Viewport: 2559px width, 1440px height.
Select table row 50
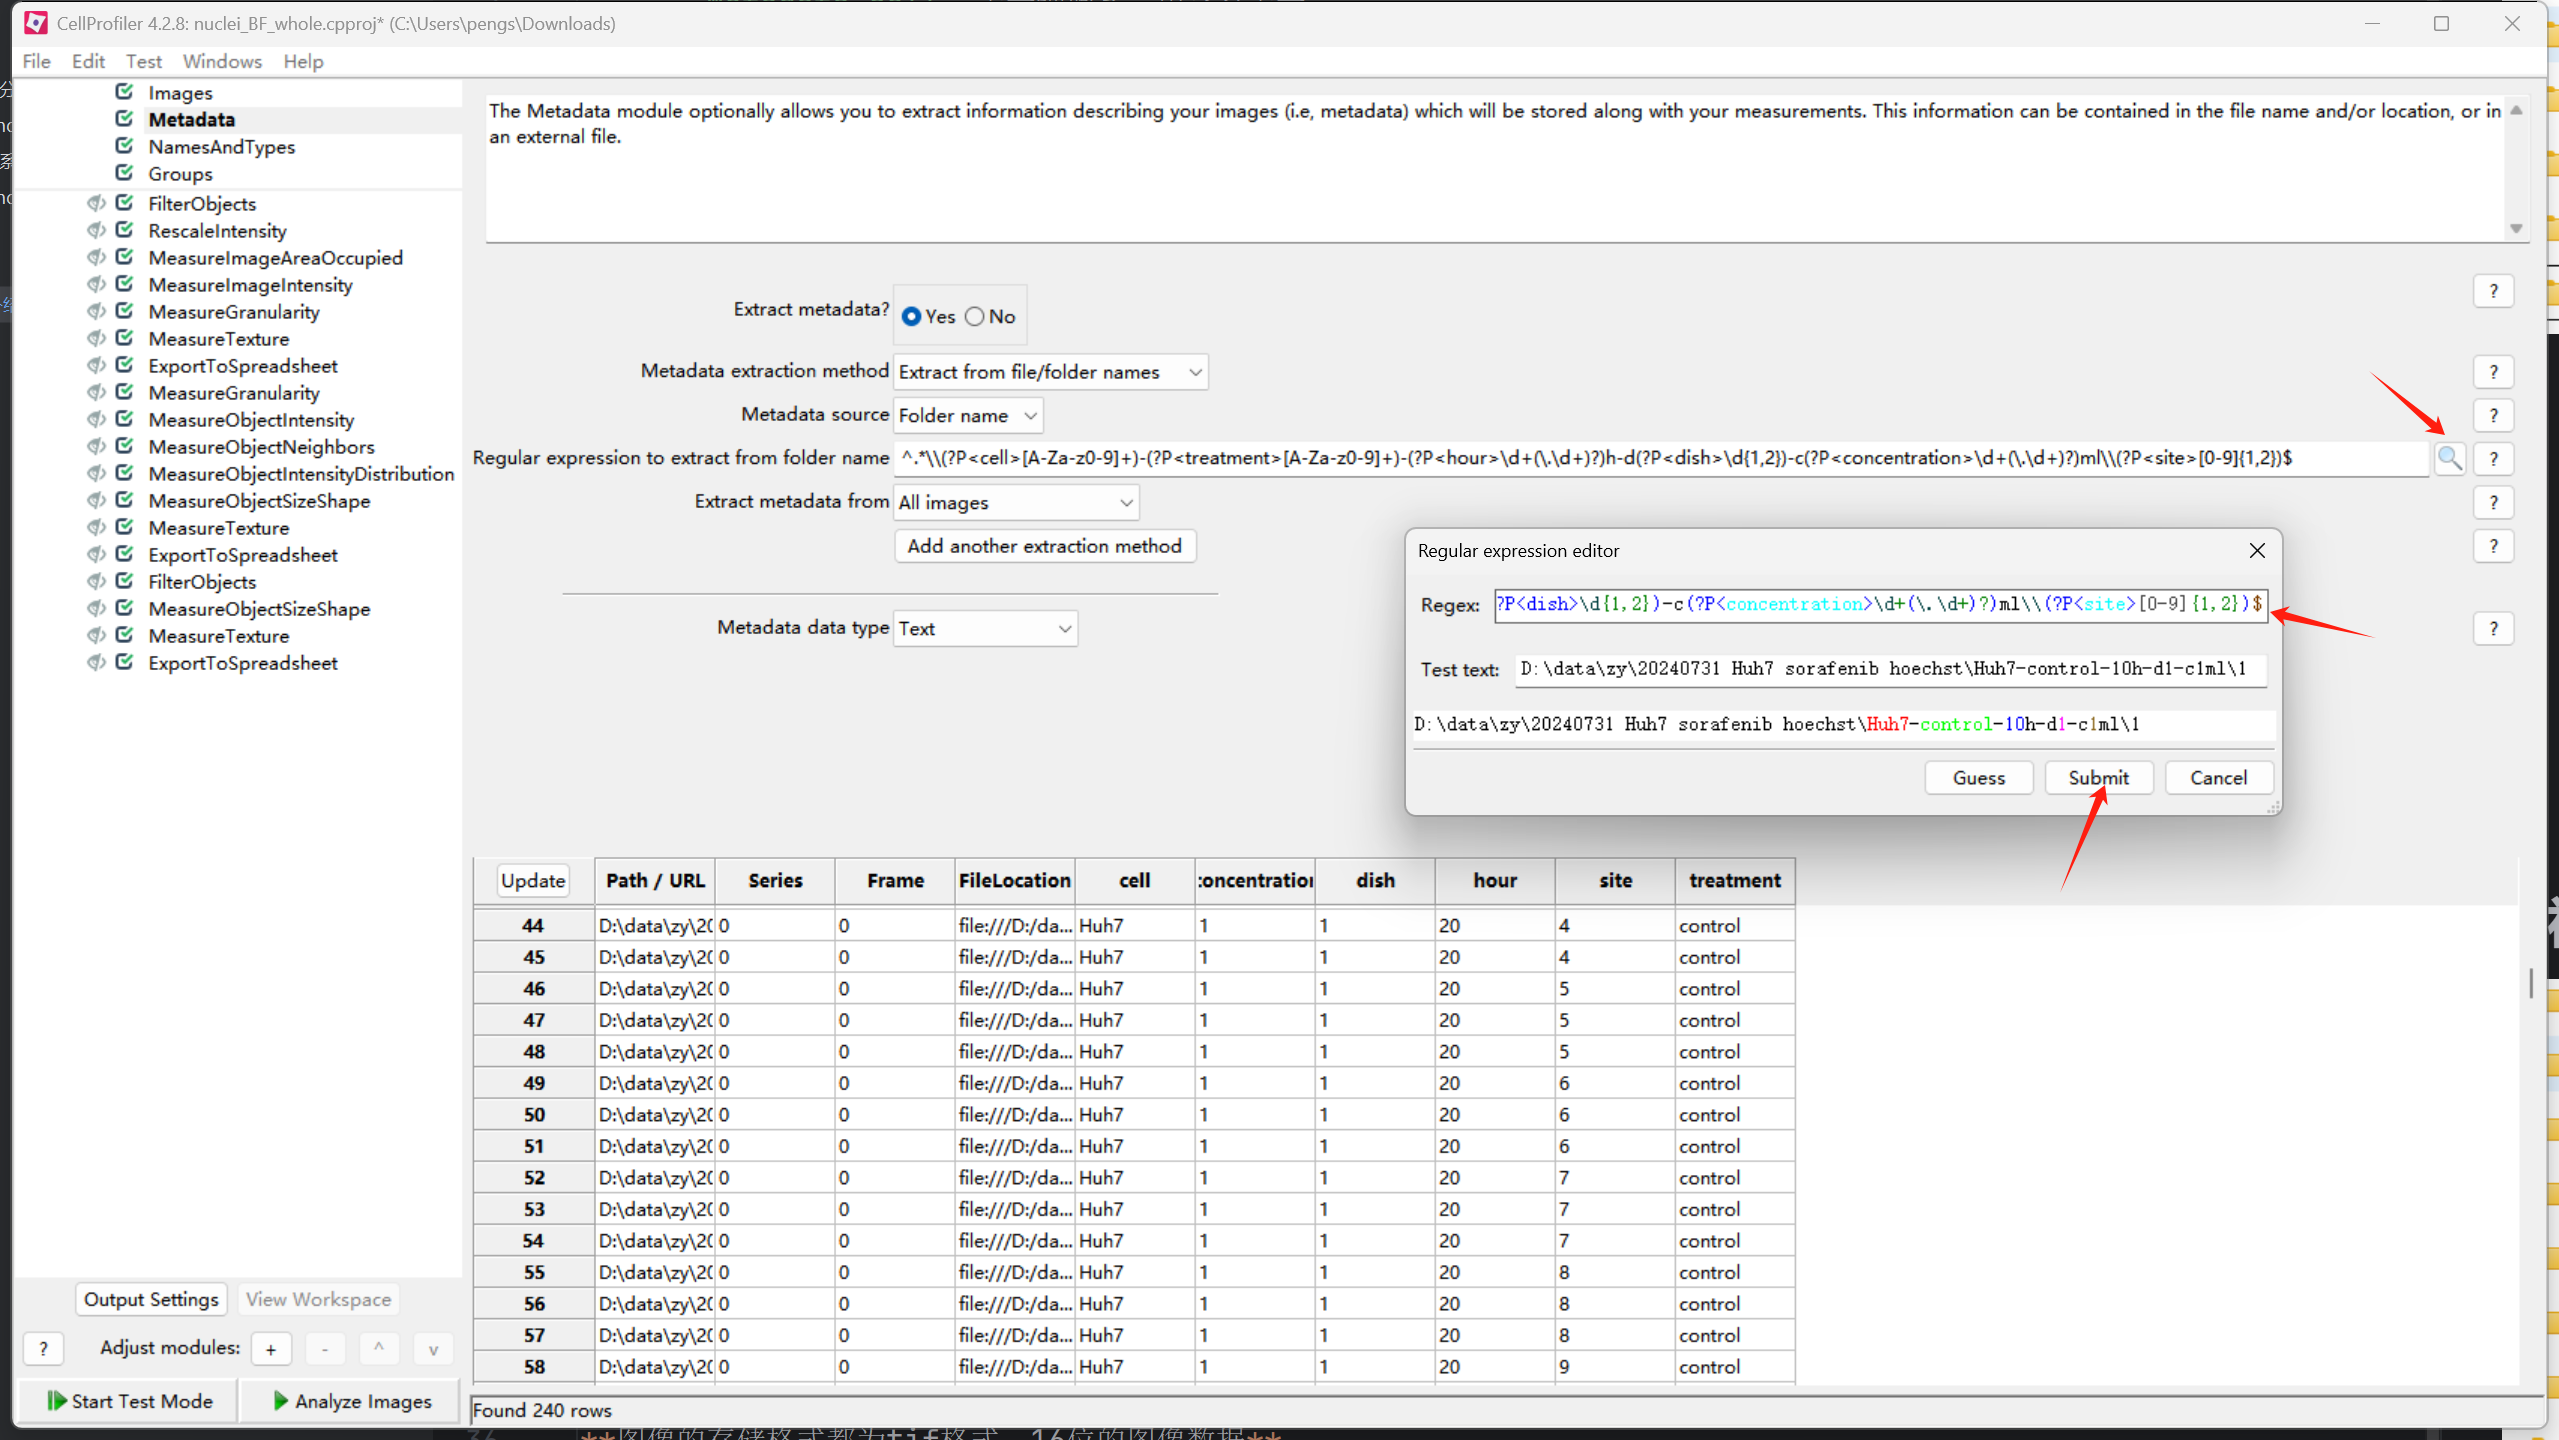[x=534, y=1114]
